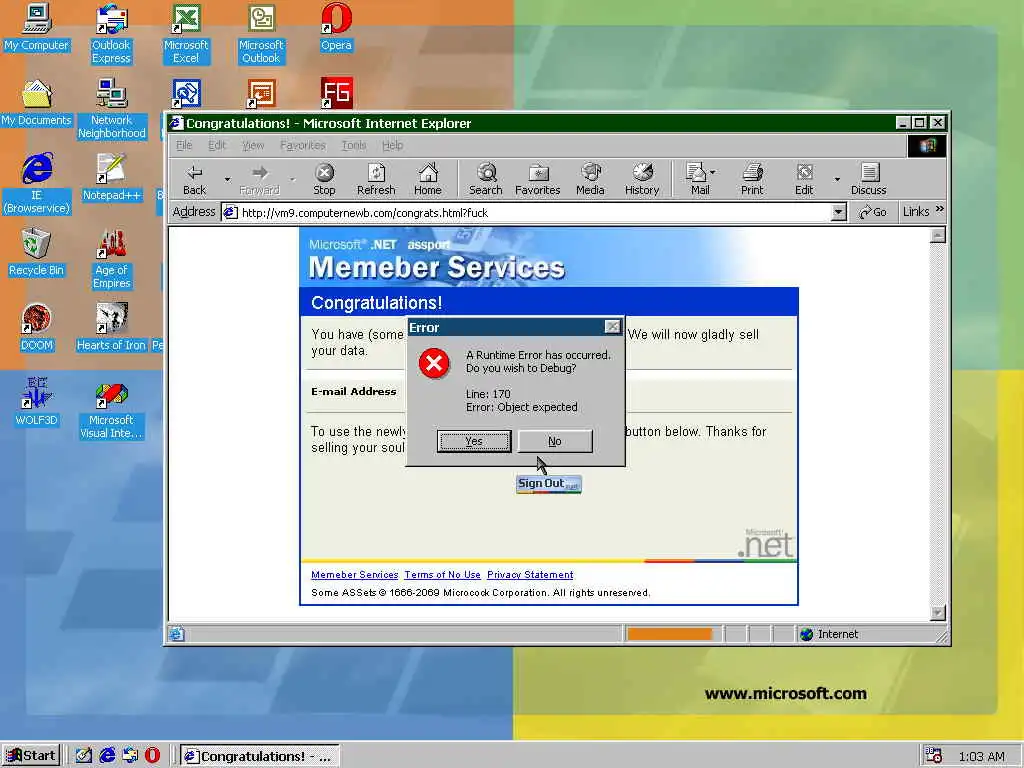Open the Media toolbar button
Image resolution: width=1024 pixels, height=768 pixels.
(x=590, y=179)
